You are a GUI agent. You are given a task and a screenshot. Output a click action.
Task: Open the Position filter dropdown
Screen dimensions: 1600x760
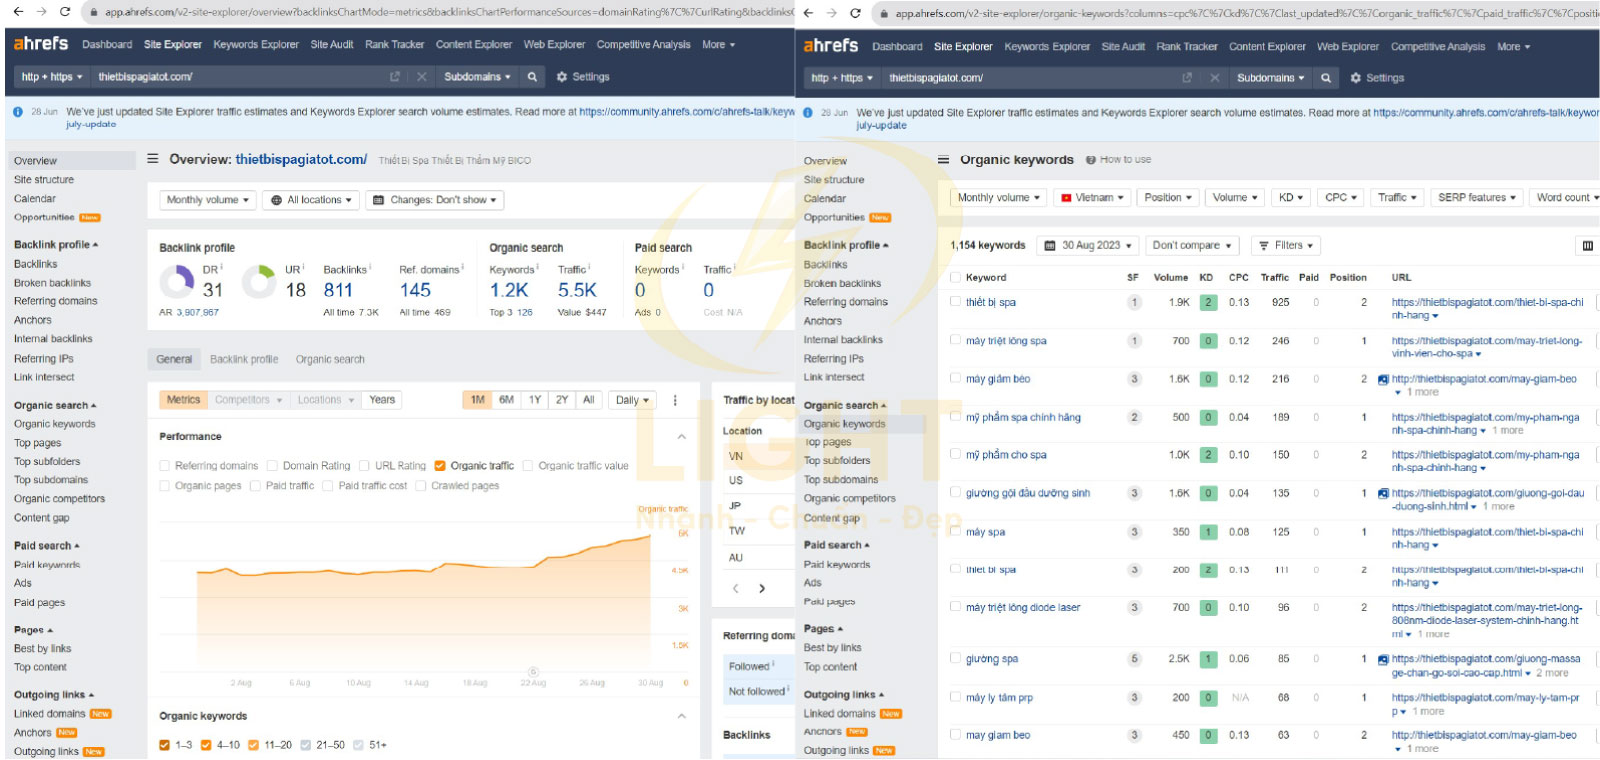tap(1168, 198)
